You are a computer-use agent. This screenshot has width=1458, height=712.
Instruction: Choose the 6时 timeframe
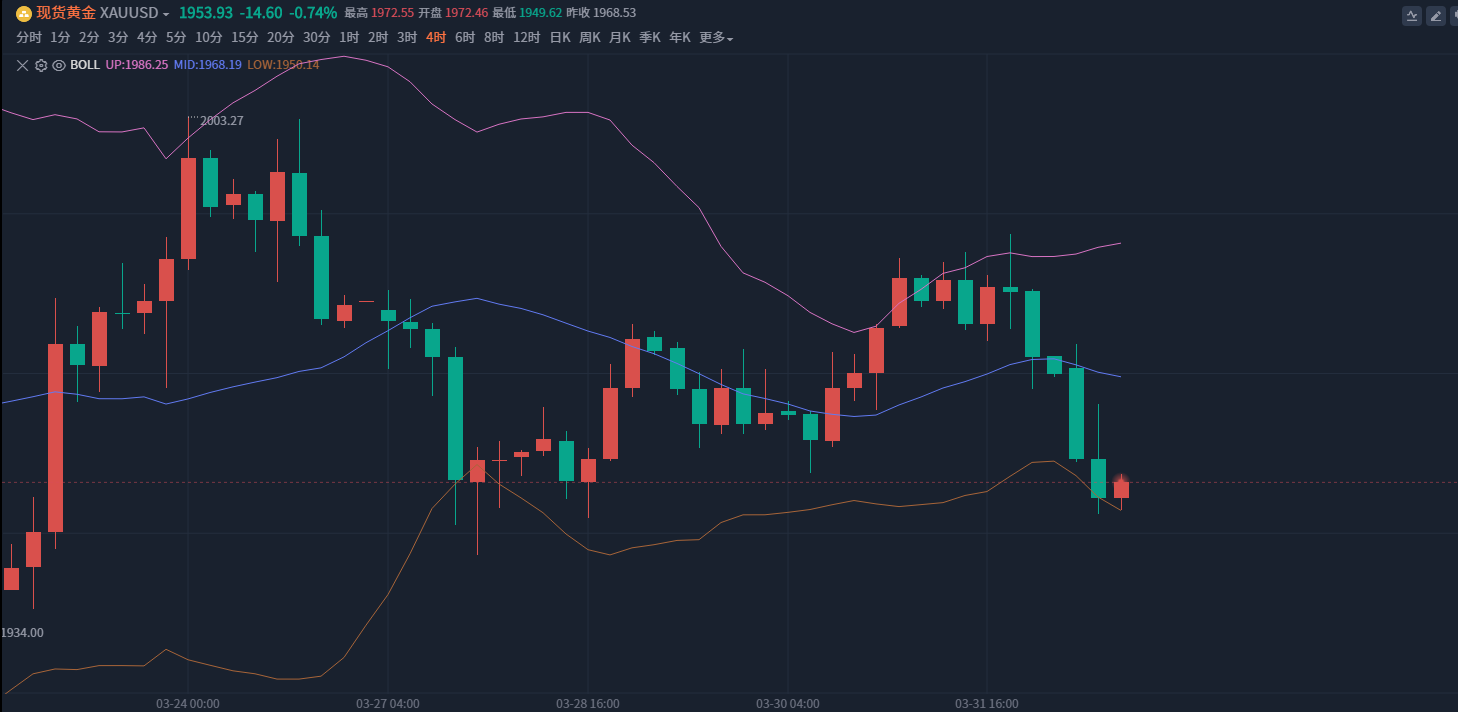coord(465,38)
